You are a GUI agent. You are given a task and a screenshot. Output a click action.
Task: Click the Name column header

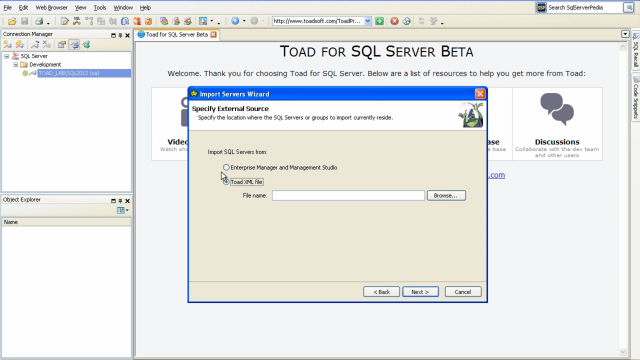click(x=67, y=222)
